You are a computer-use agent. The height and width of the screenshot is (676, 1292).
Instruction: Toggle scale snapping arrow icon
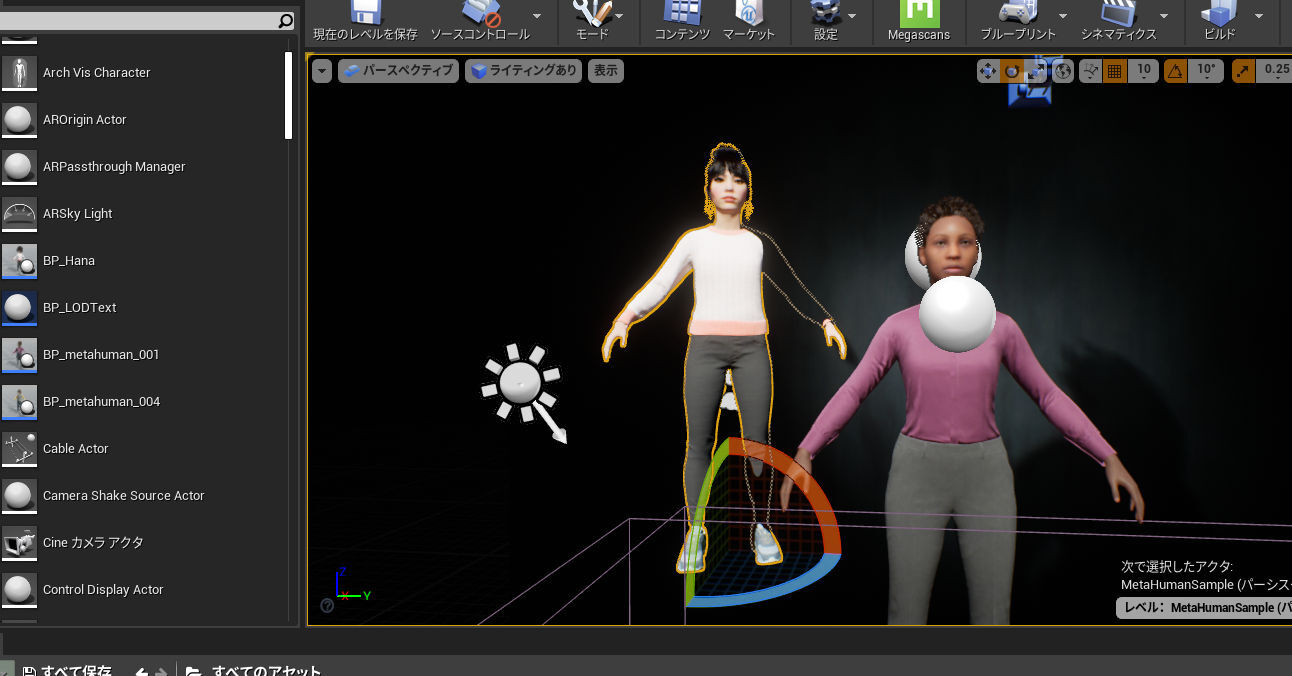(1244, 71)
